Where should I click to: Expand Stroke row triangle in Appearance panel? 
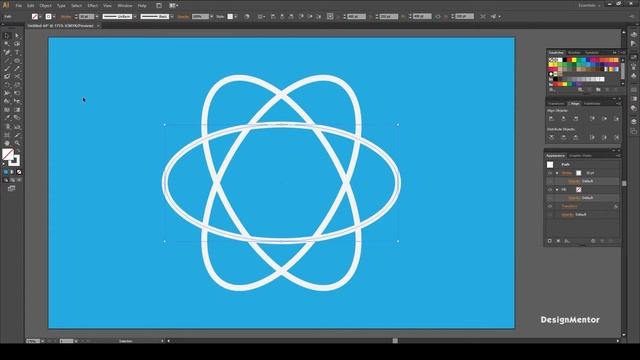[x=557, y=173]
